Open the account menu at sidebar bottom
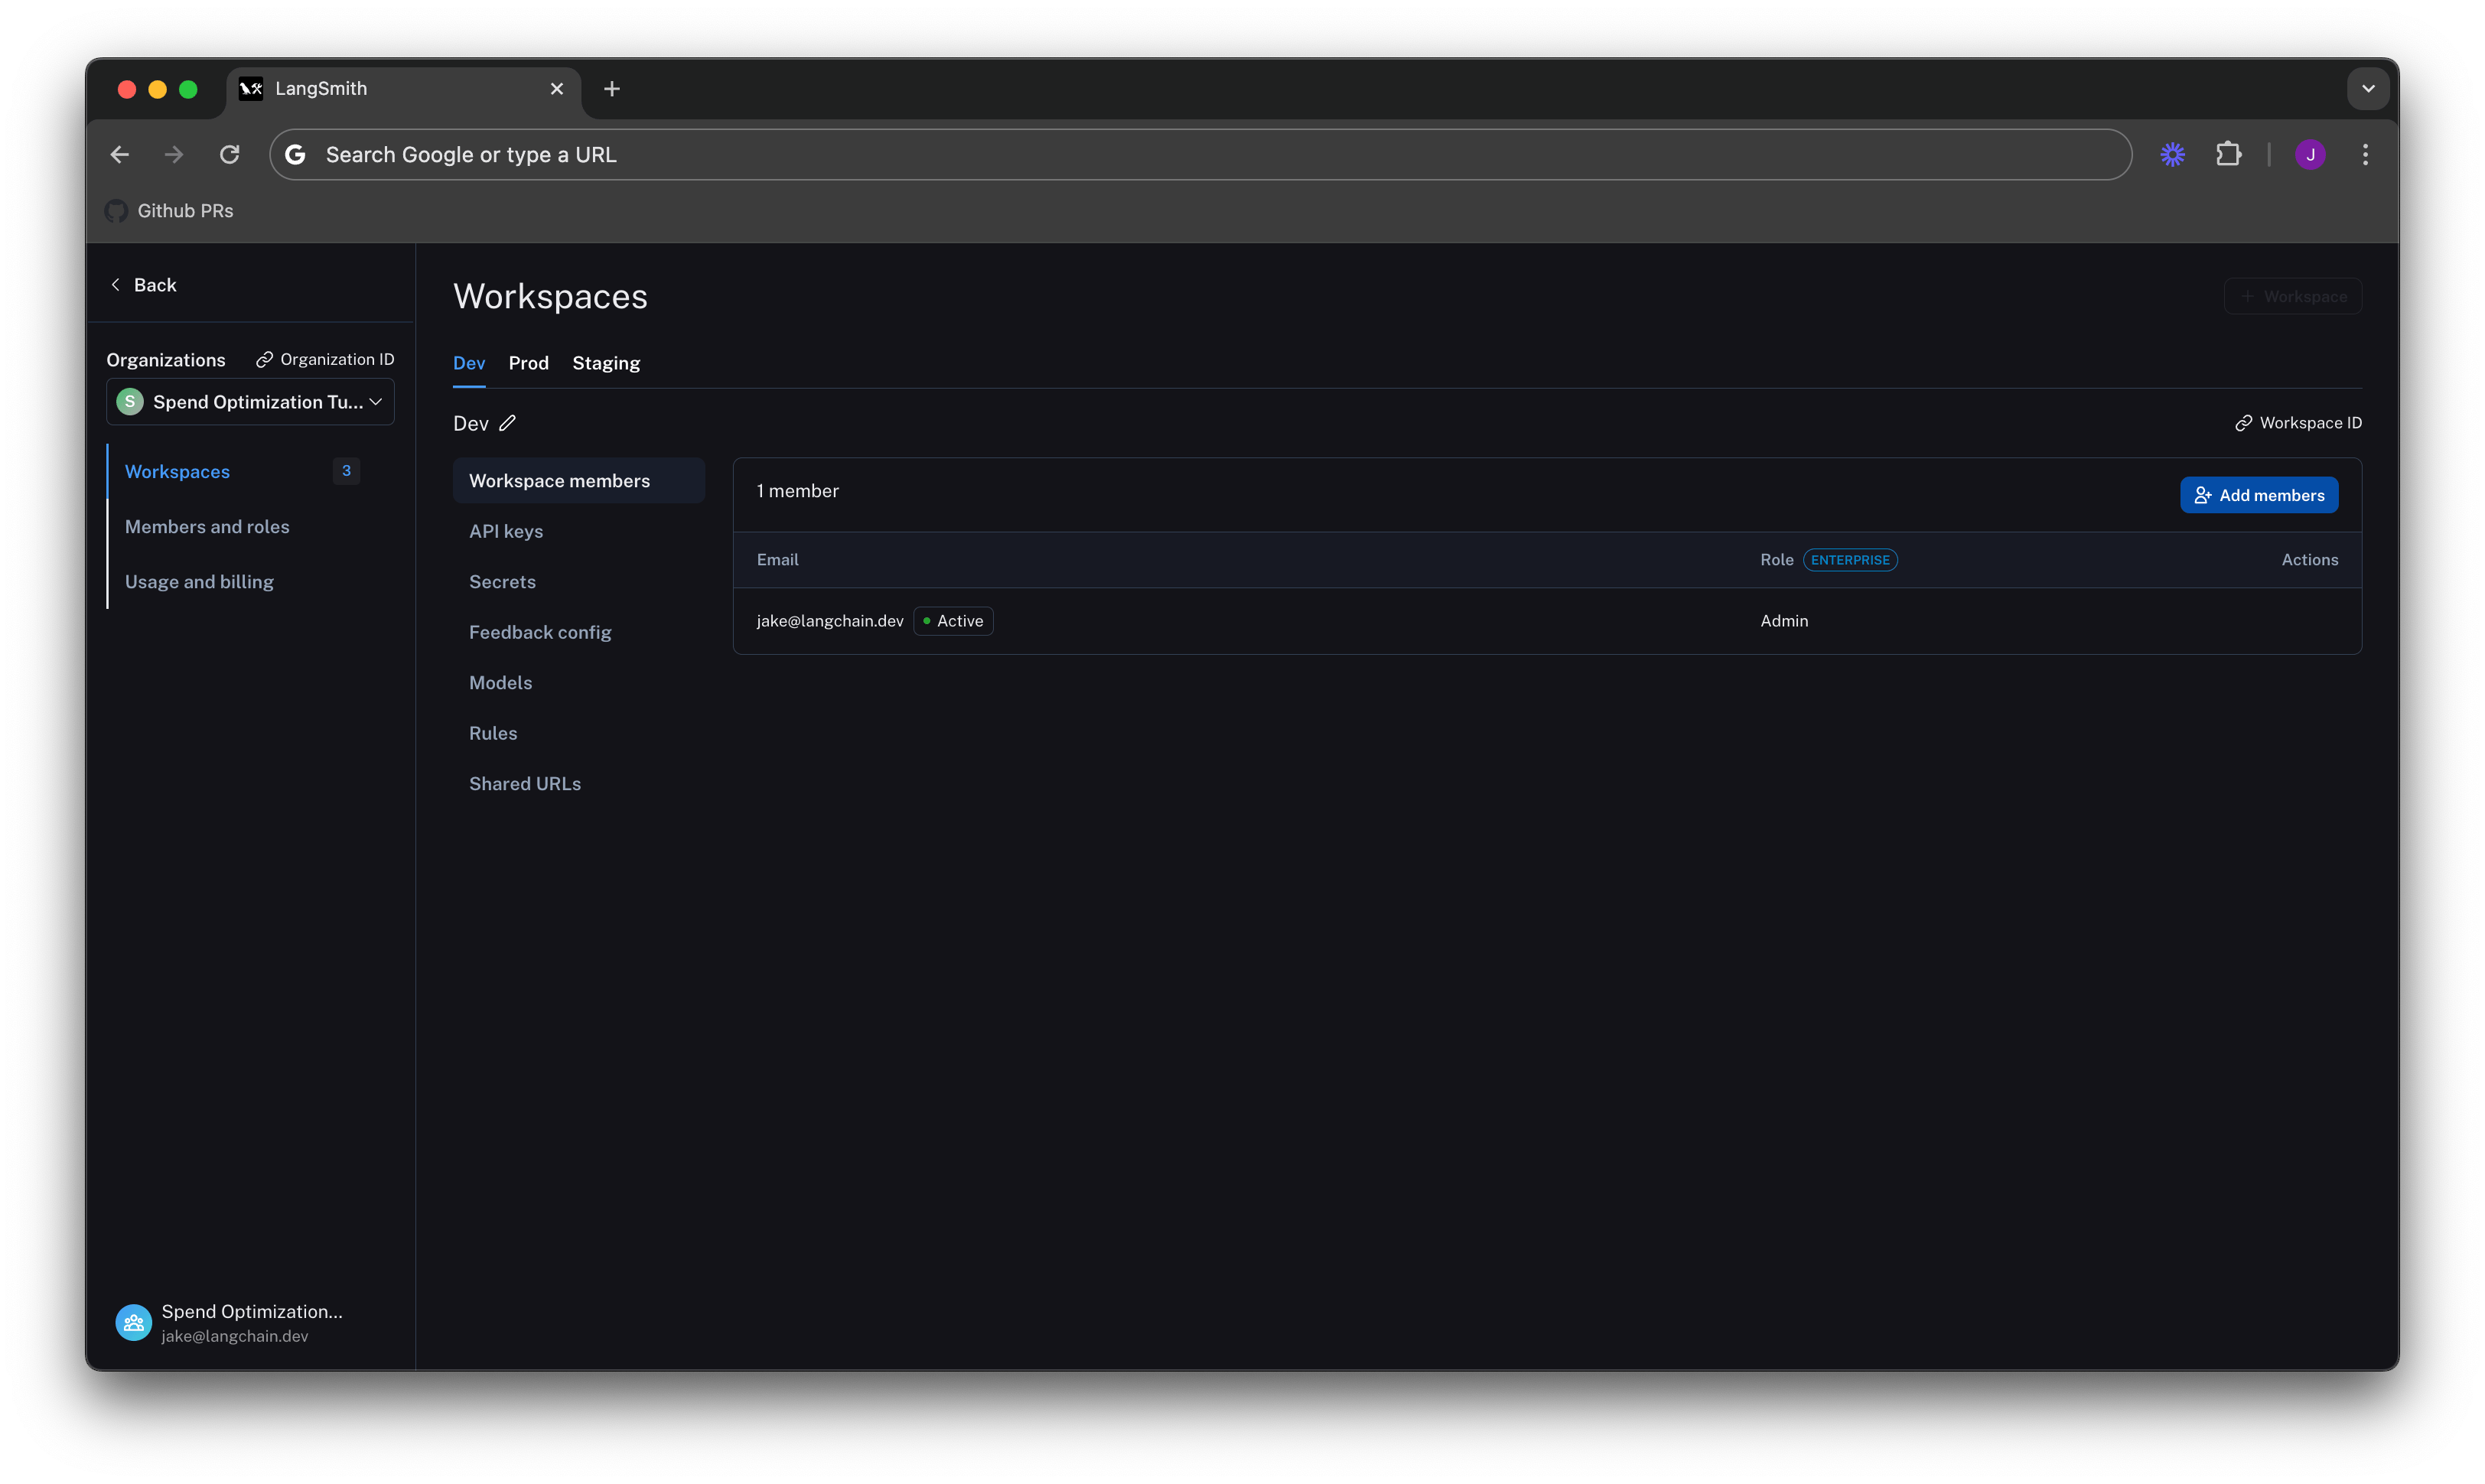 [230, 1322]
